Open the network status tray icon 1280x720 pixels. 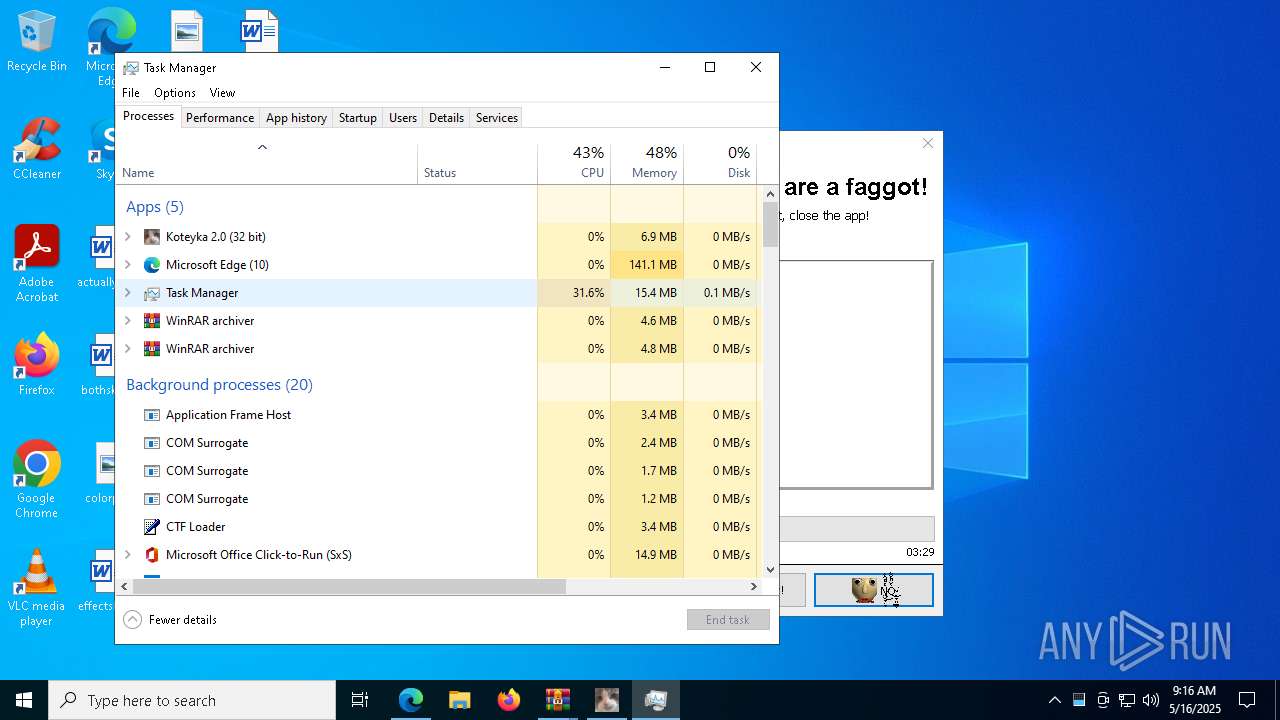[x=1127, y=700]
